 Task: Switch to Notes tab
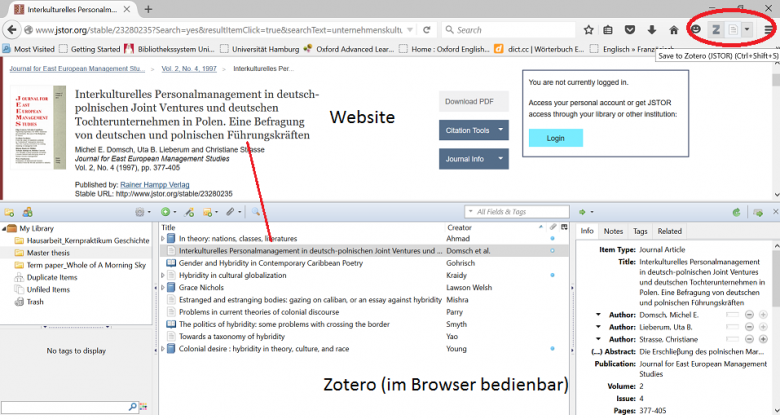(x=613, y=231)
